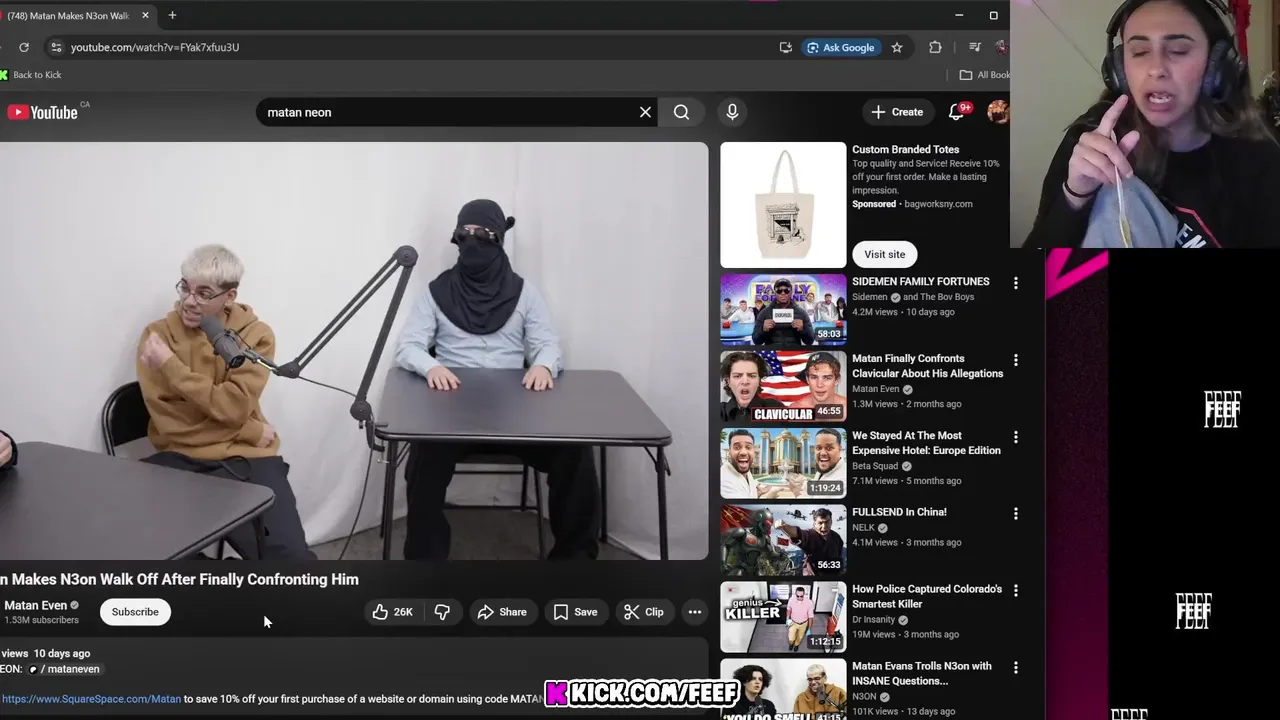Open Custom Branded Totes ad title
This screenshot has width=1280, height=720.
click(905, 150)
